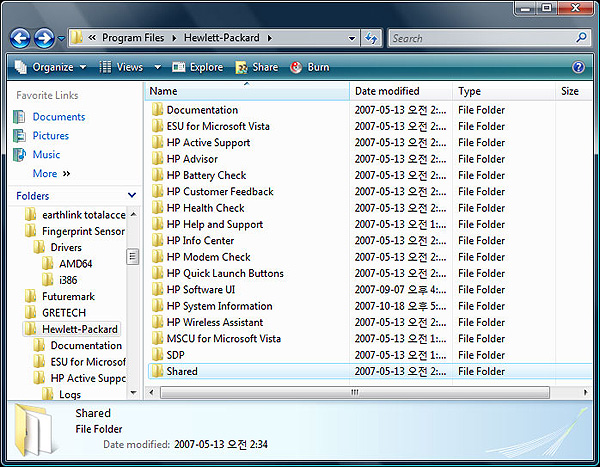Open Documents favorite link
The image size is (600, 467).
point(59,117)
